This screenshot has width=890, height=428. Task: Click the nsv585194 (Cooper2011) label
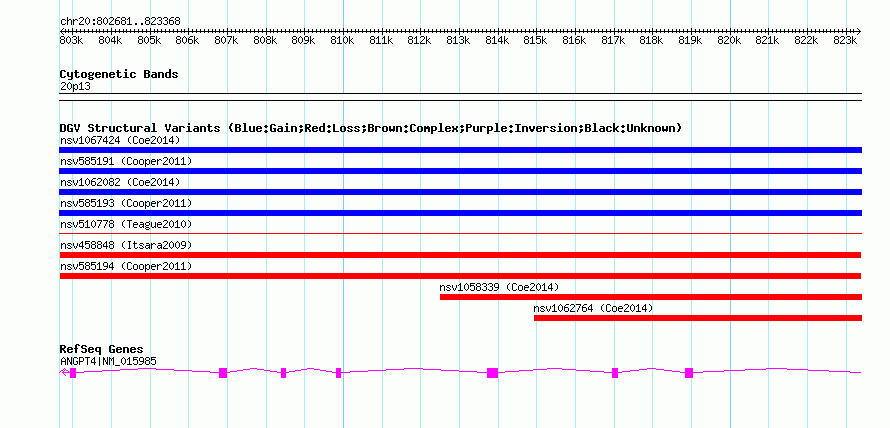(x=126, y=266)
